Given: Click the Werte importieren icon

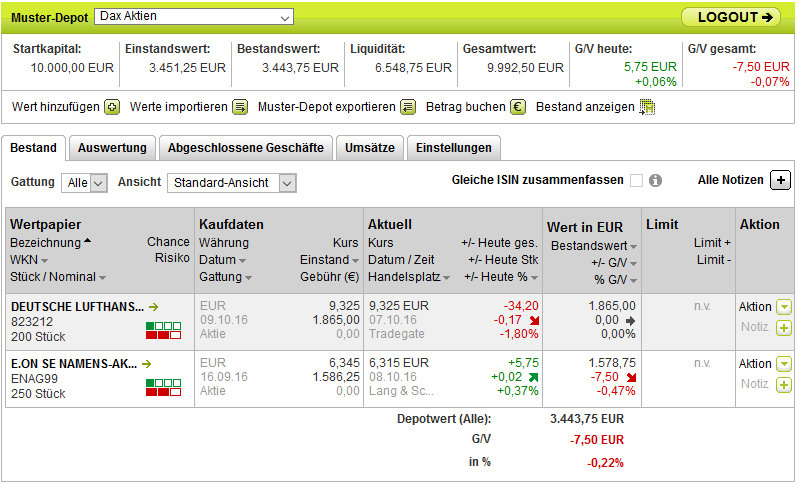Looking at the screenshot, I should click(x=240, y=107).
